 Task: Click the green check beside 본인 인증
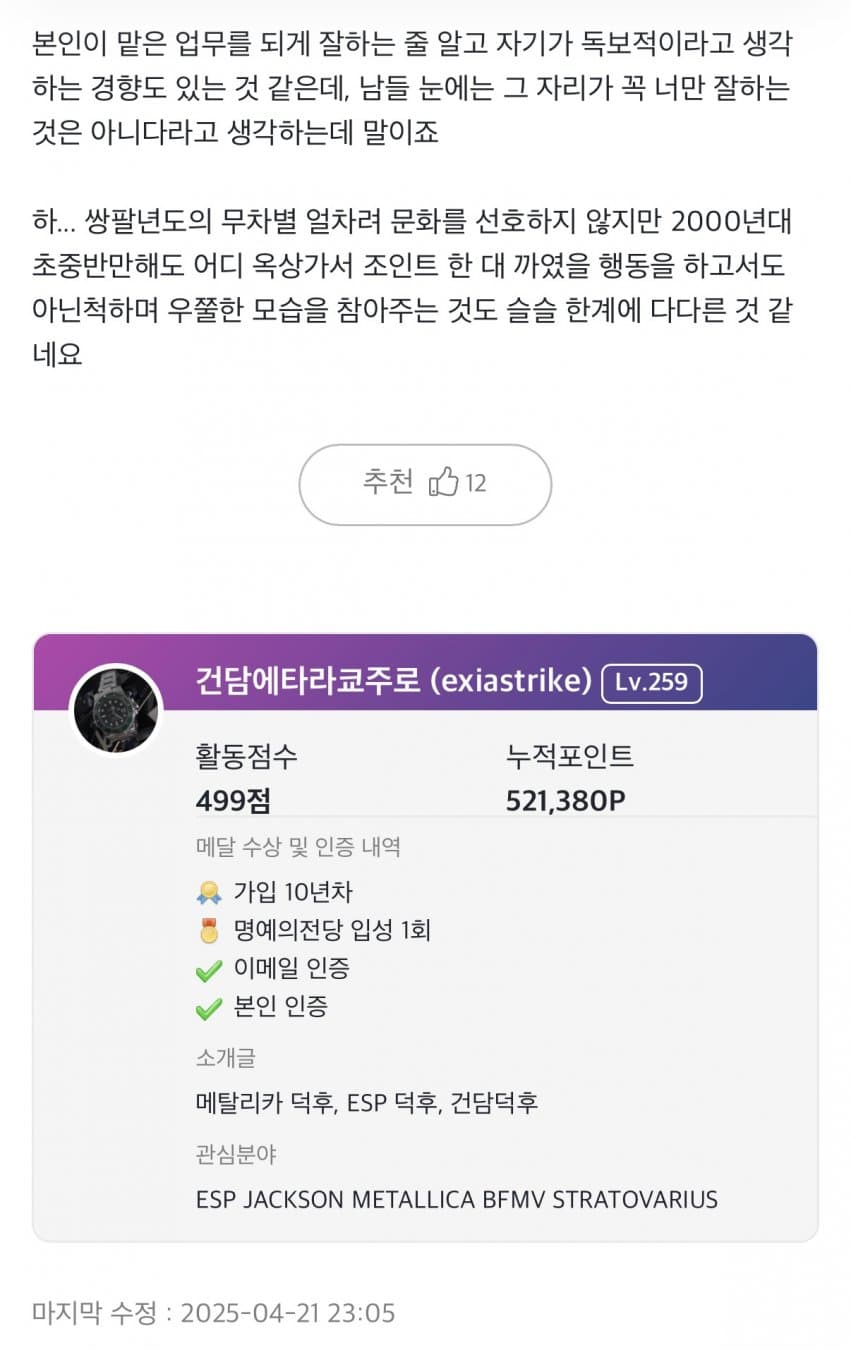point(209,1008)
